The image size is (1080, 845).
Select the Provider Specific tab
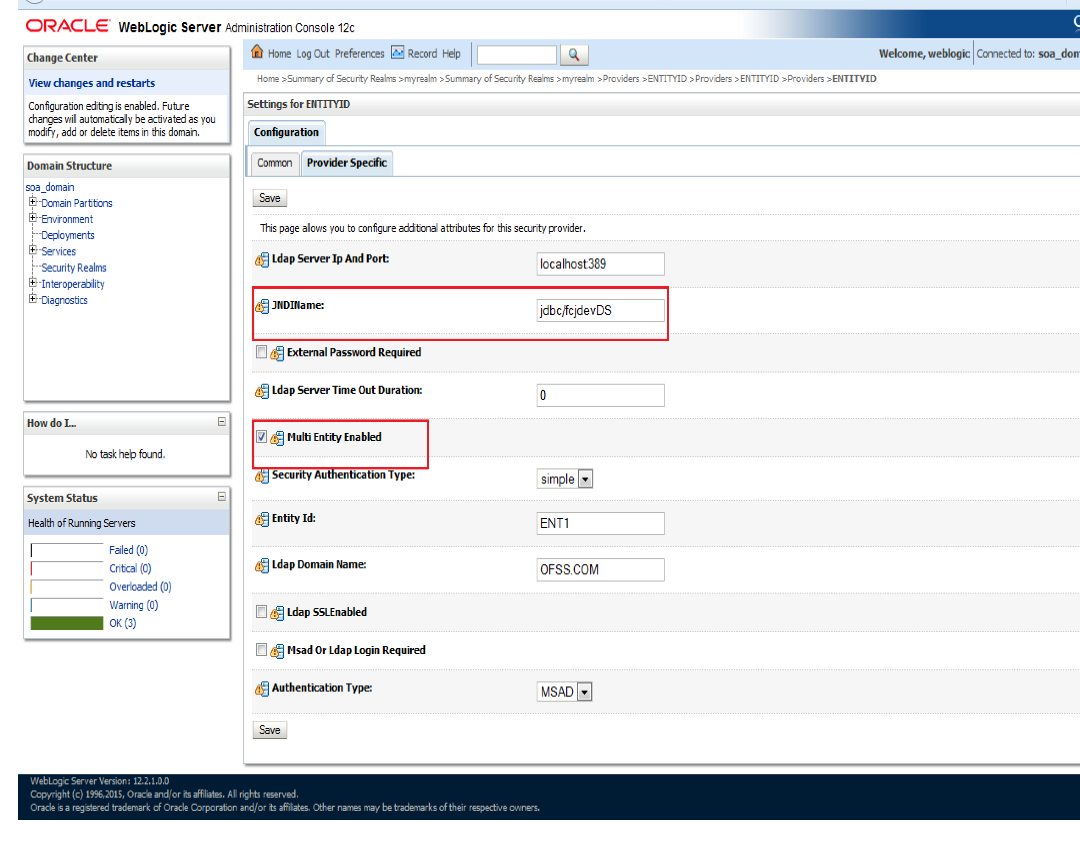(x=346, y=163)
